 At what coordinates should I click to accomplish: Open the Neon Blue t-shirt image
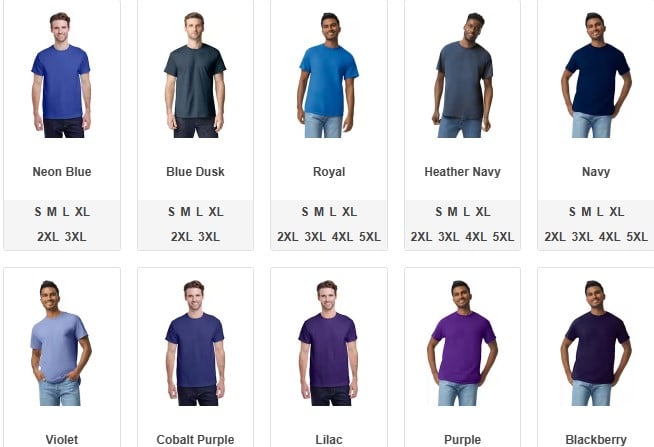coord(61,75)
